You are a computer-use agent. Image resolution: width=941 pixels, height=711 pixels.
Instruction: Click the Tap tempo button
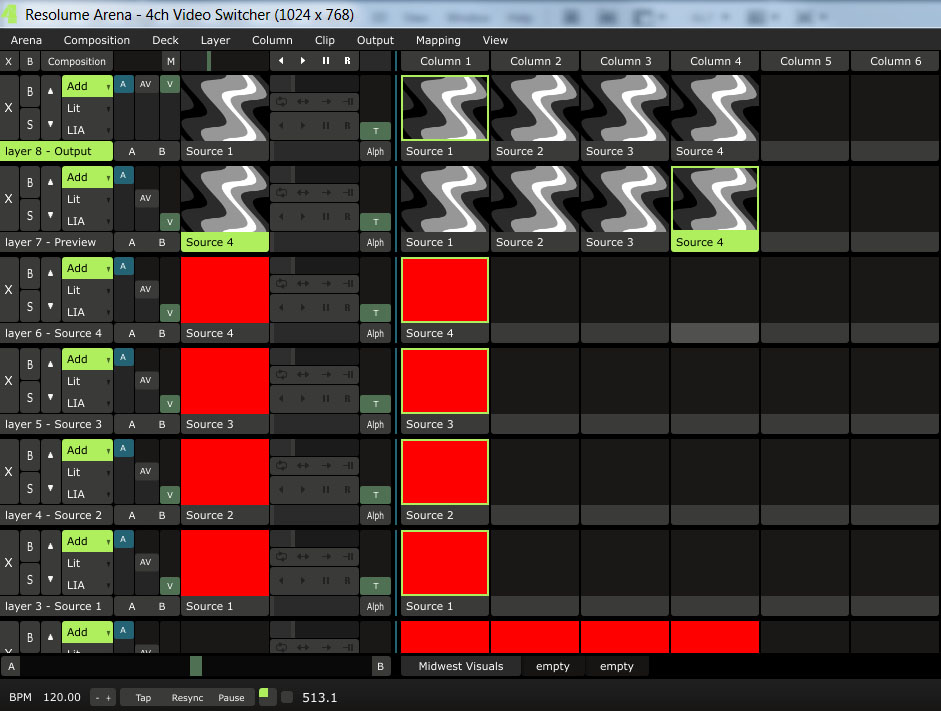[x=144, y=697]
